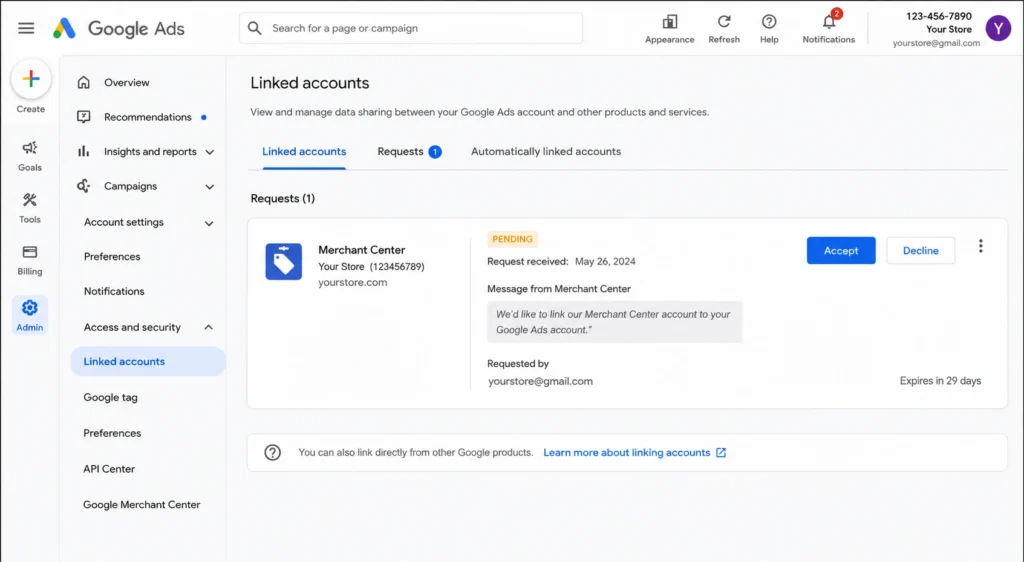This screenshot has width=1024, height=562.
Task: Expand the Account settings chevron
Action: pos(209,223)
